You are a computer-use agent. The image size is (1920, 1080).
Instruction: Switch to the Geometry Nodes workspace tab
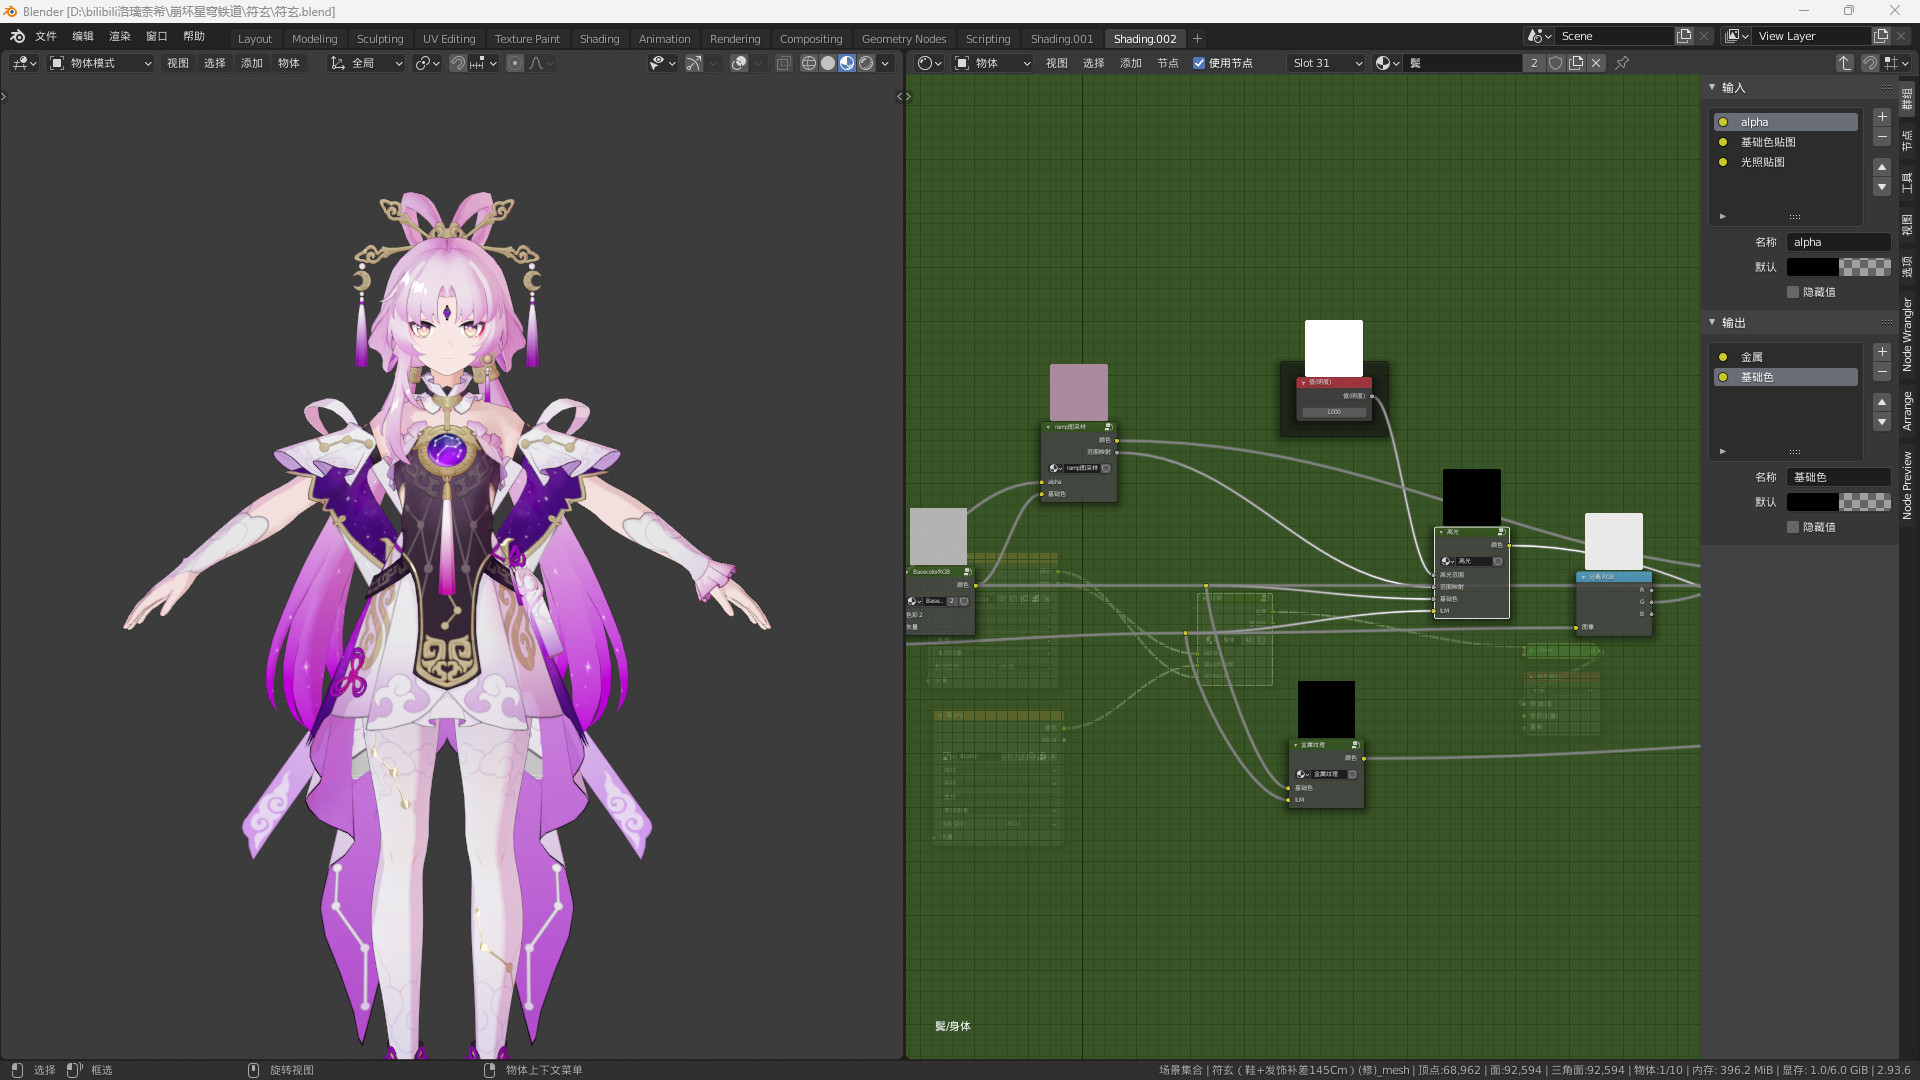point(903,39)
